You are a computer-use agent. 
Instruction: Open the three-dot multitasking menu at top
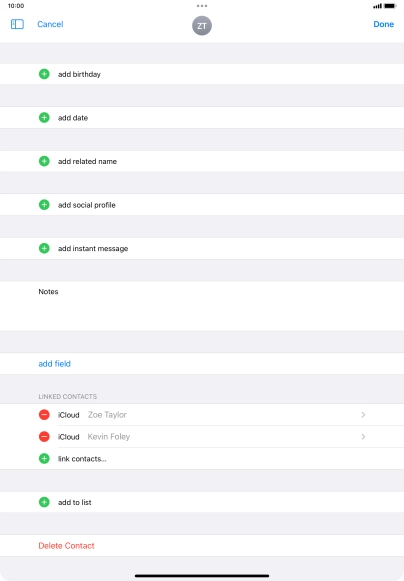[x=202, y=6]
